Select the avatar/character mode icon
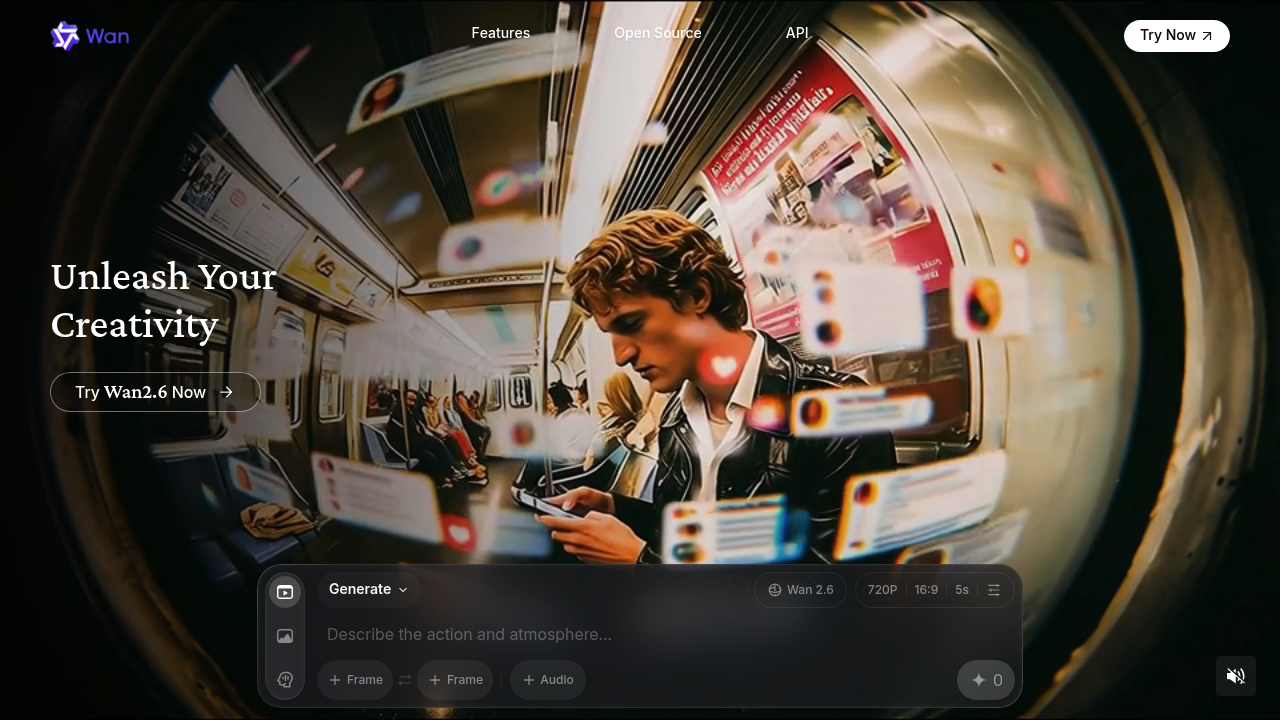The image size is (1280, 720). coord(285,680)
